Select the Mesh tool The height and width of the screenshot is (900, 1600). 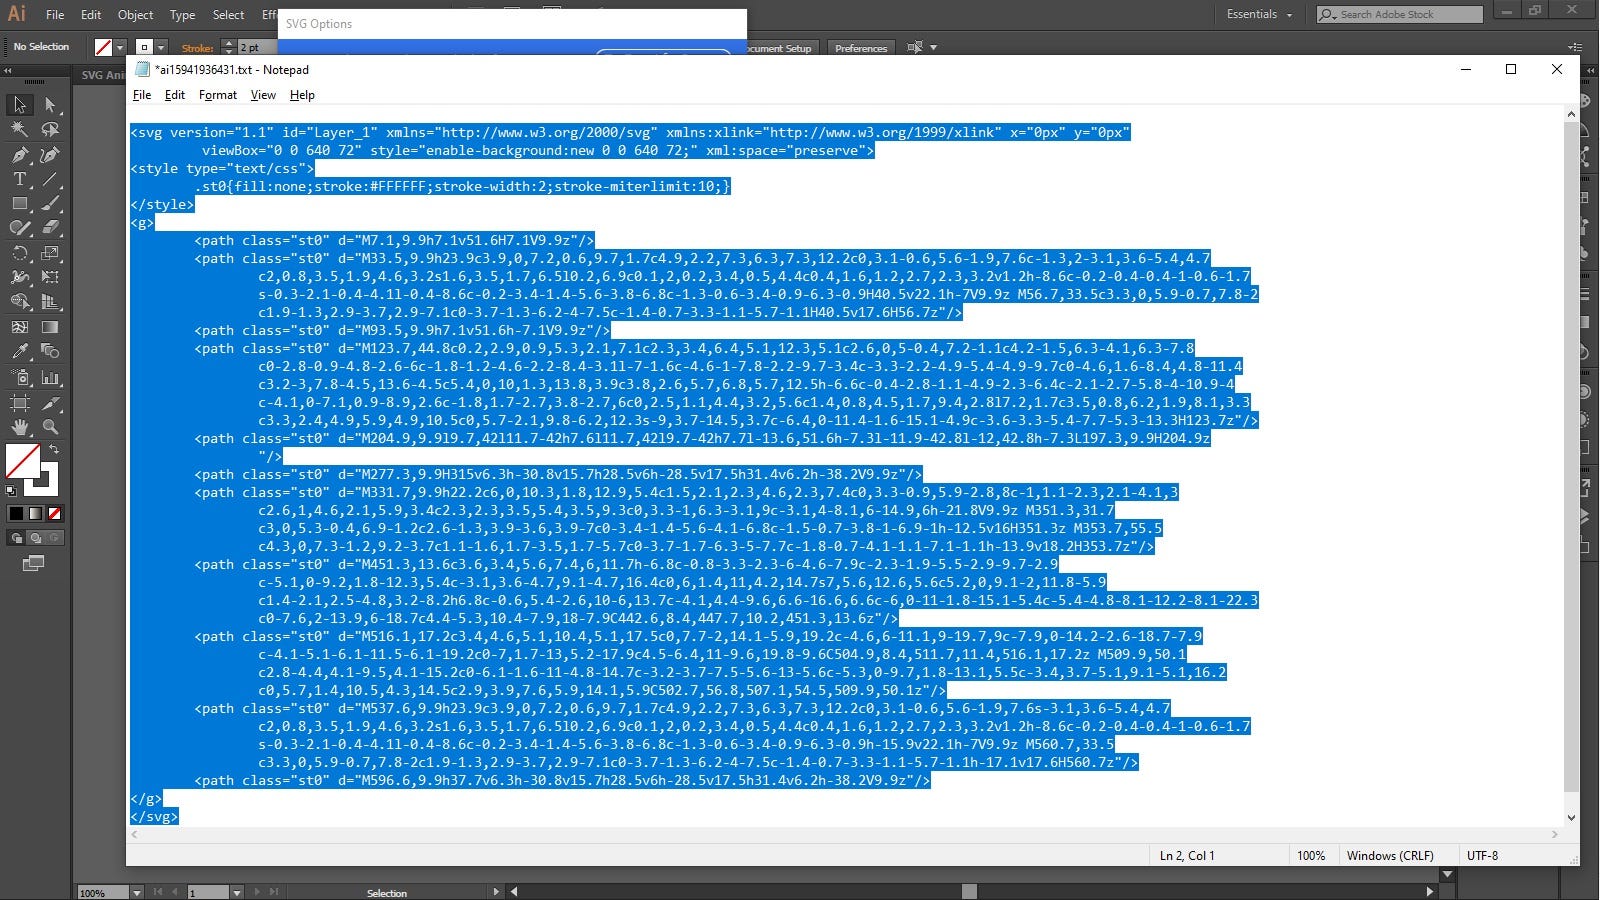point(19,327)
